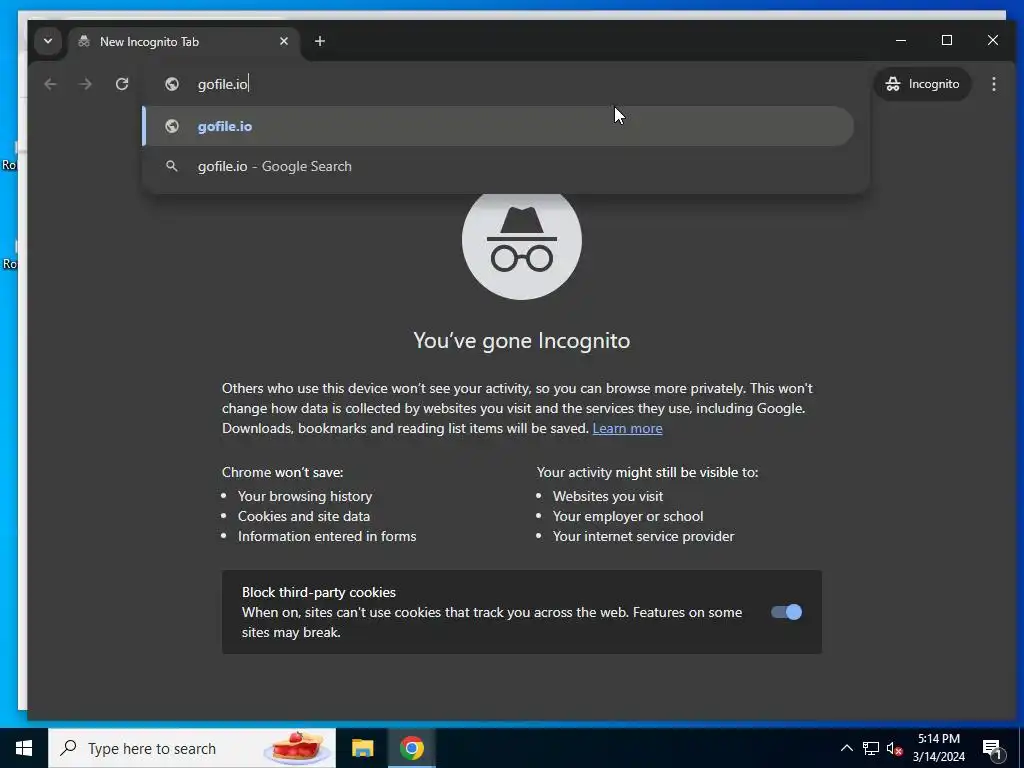The image size is (1024, 768).
Task: Click 'Websites you visit' list item
Action: (607, 496)
